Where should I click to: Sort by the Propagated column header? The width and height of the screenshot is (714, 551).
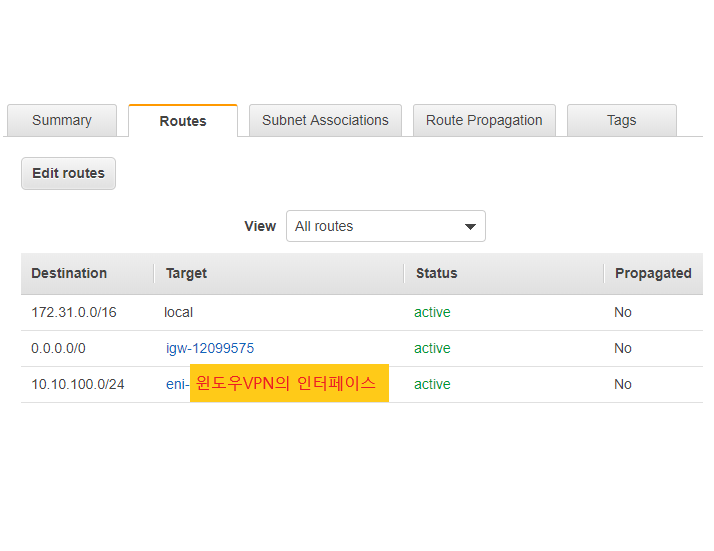tap(653, 273)
